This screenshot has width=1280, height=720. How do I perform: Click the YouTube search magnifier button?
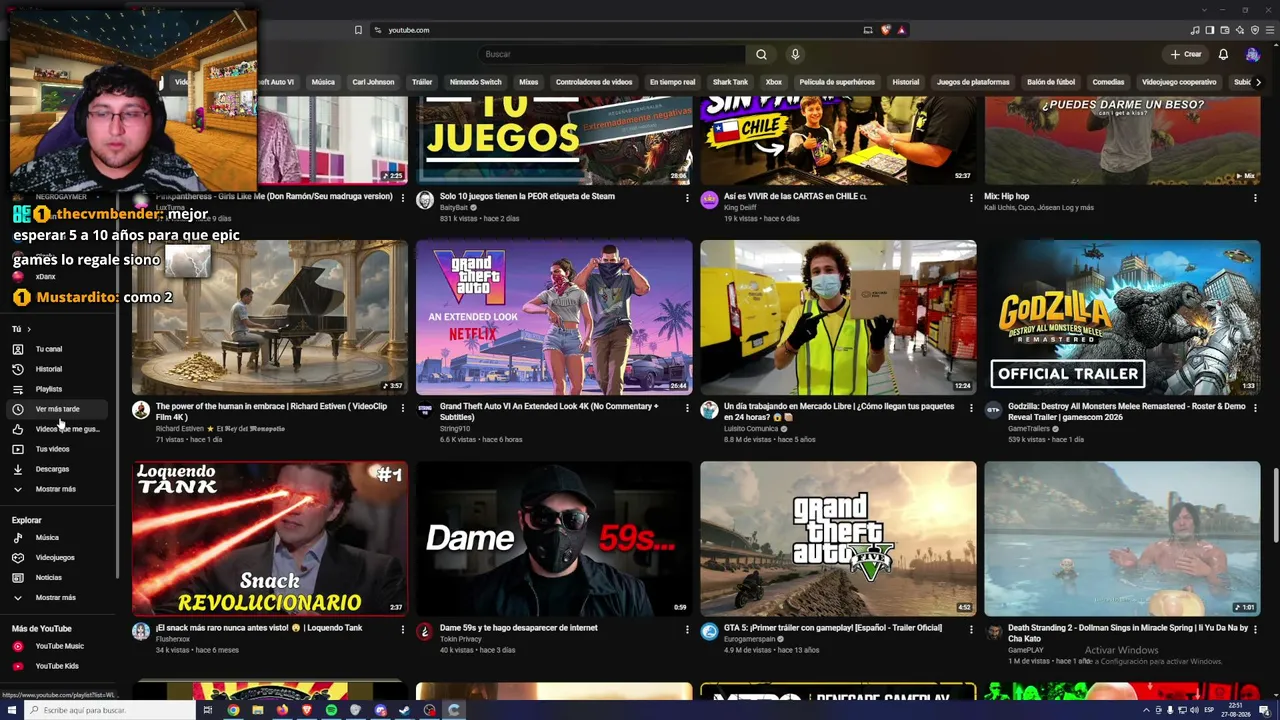click(x=761, y=54)
